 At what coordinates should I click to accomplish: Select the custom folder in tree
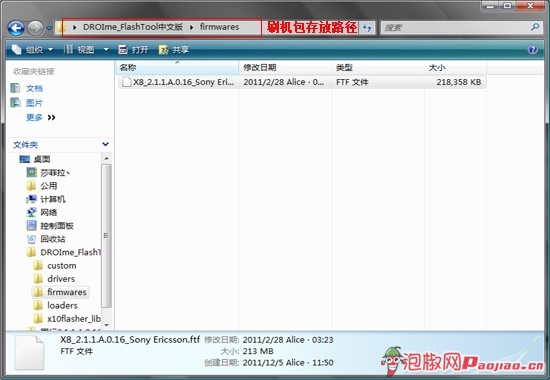tap(62, 266)
